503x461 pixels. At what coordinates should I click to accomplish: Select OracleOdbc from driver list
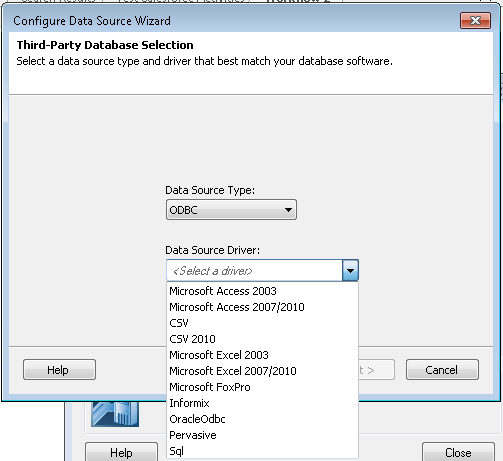262,419
